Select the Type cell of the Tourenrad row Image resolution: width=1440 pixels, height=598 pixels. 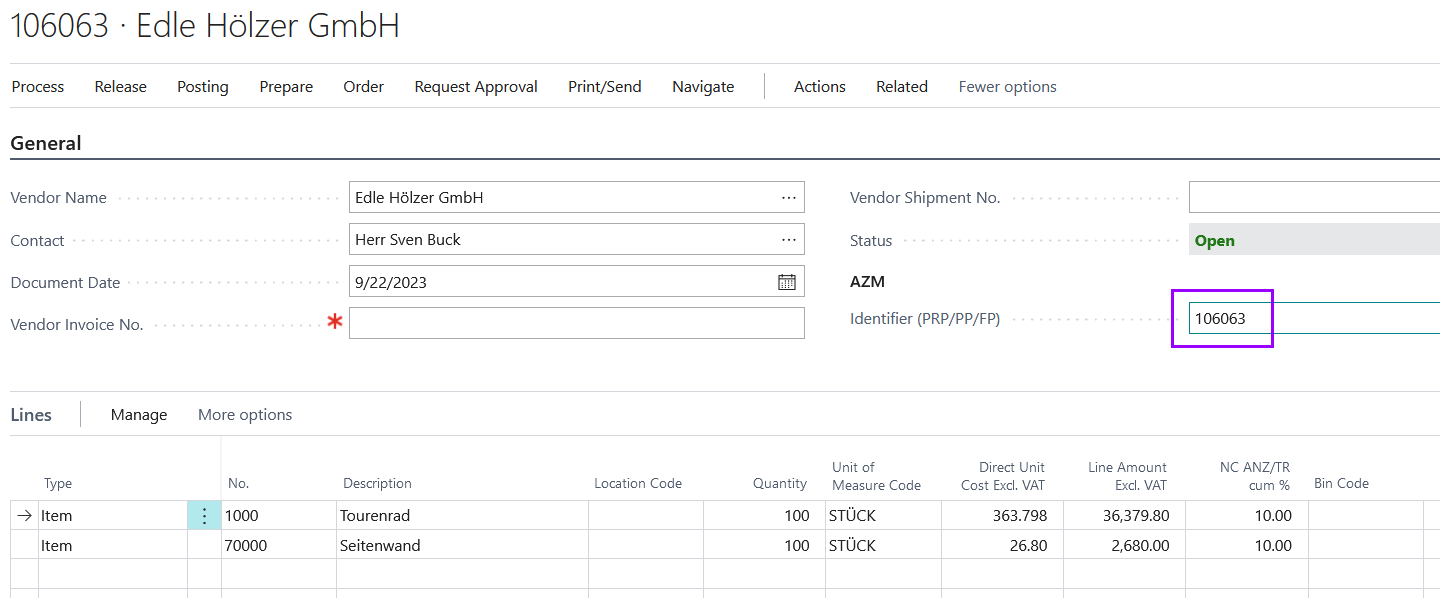[113, 516]
